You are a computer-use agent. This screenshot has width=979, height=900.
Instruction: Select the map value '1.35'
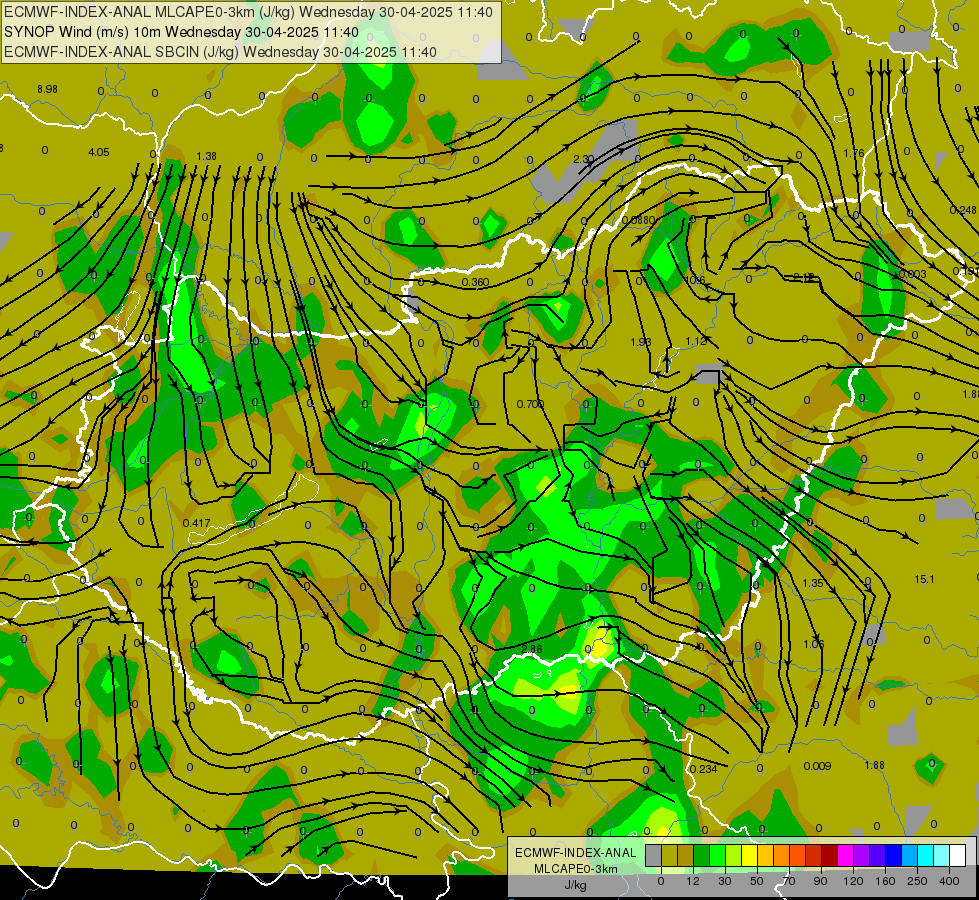(813, 583)
